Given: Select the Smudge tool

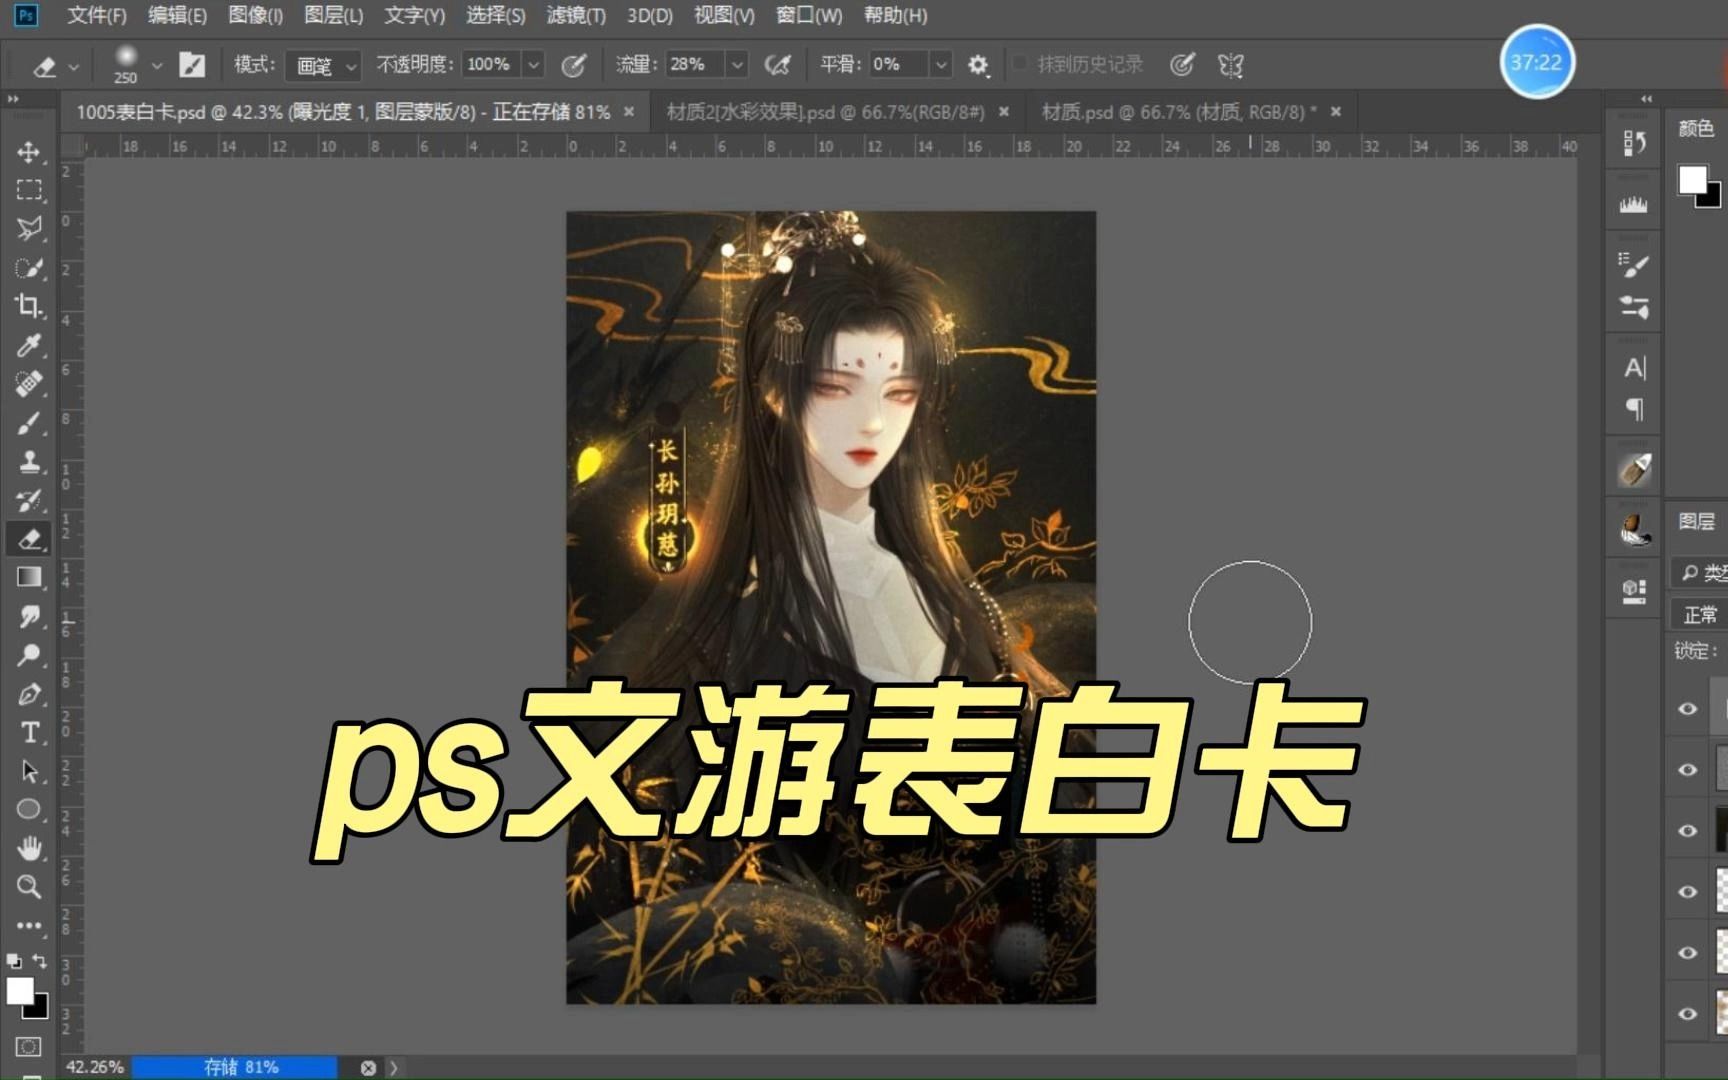Looking at the screenshot, I should pos(28,616).
